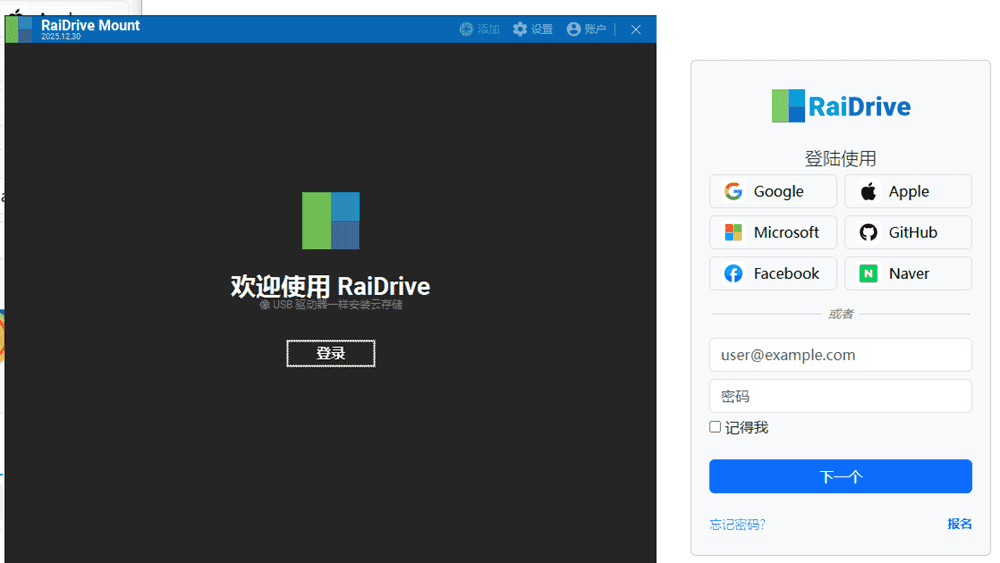Click the 报名 (Sign up) link

coord(959,524)
